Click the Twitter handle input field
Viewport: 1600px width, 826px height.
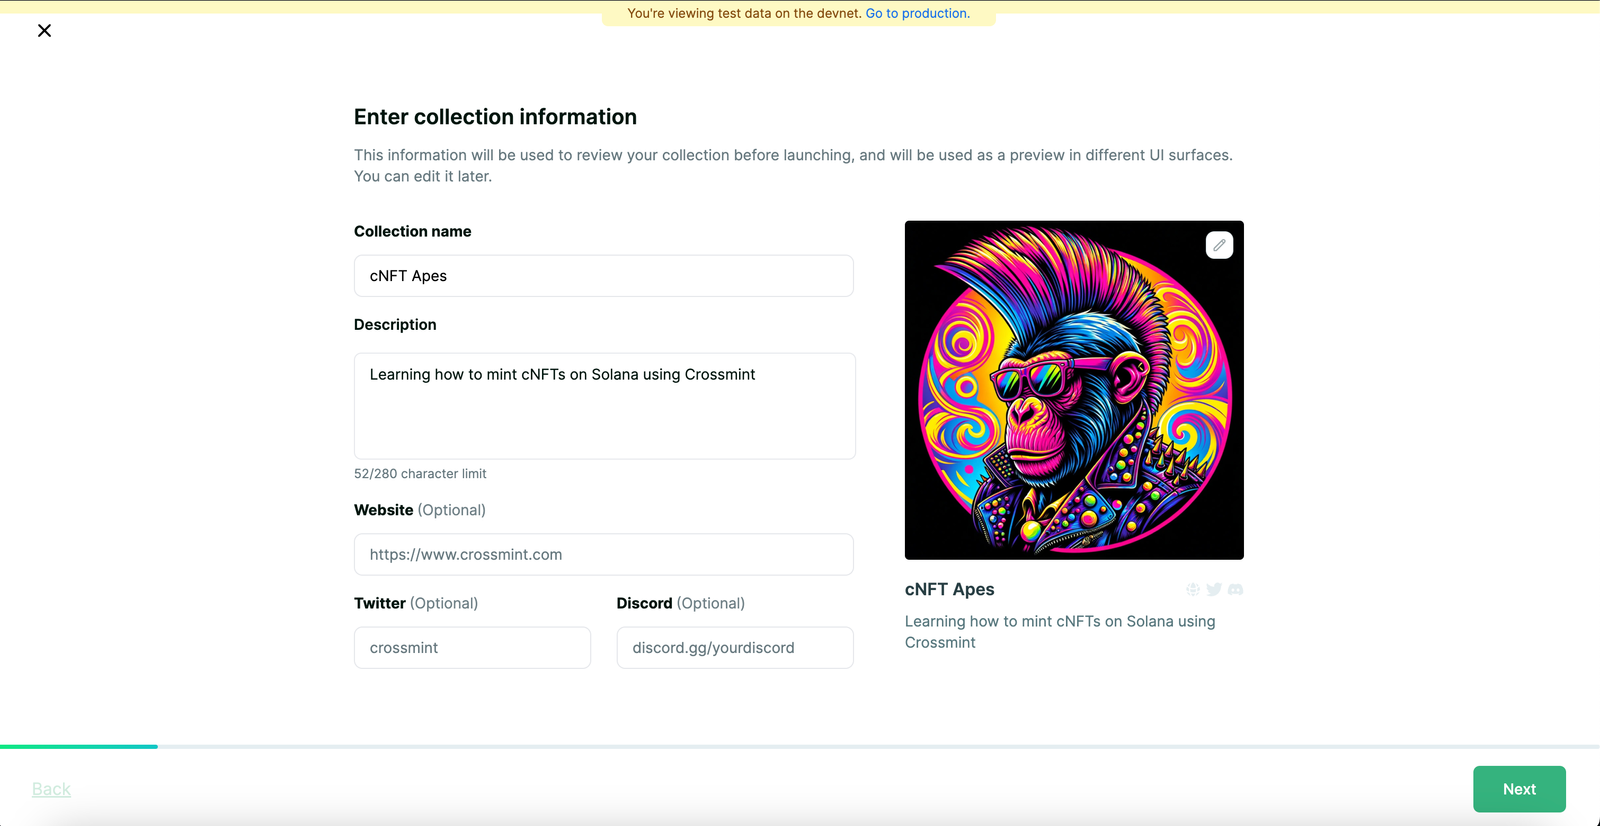[472, 648]
